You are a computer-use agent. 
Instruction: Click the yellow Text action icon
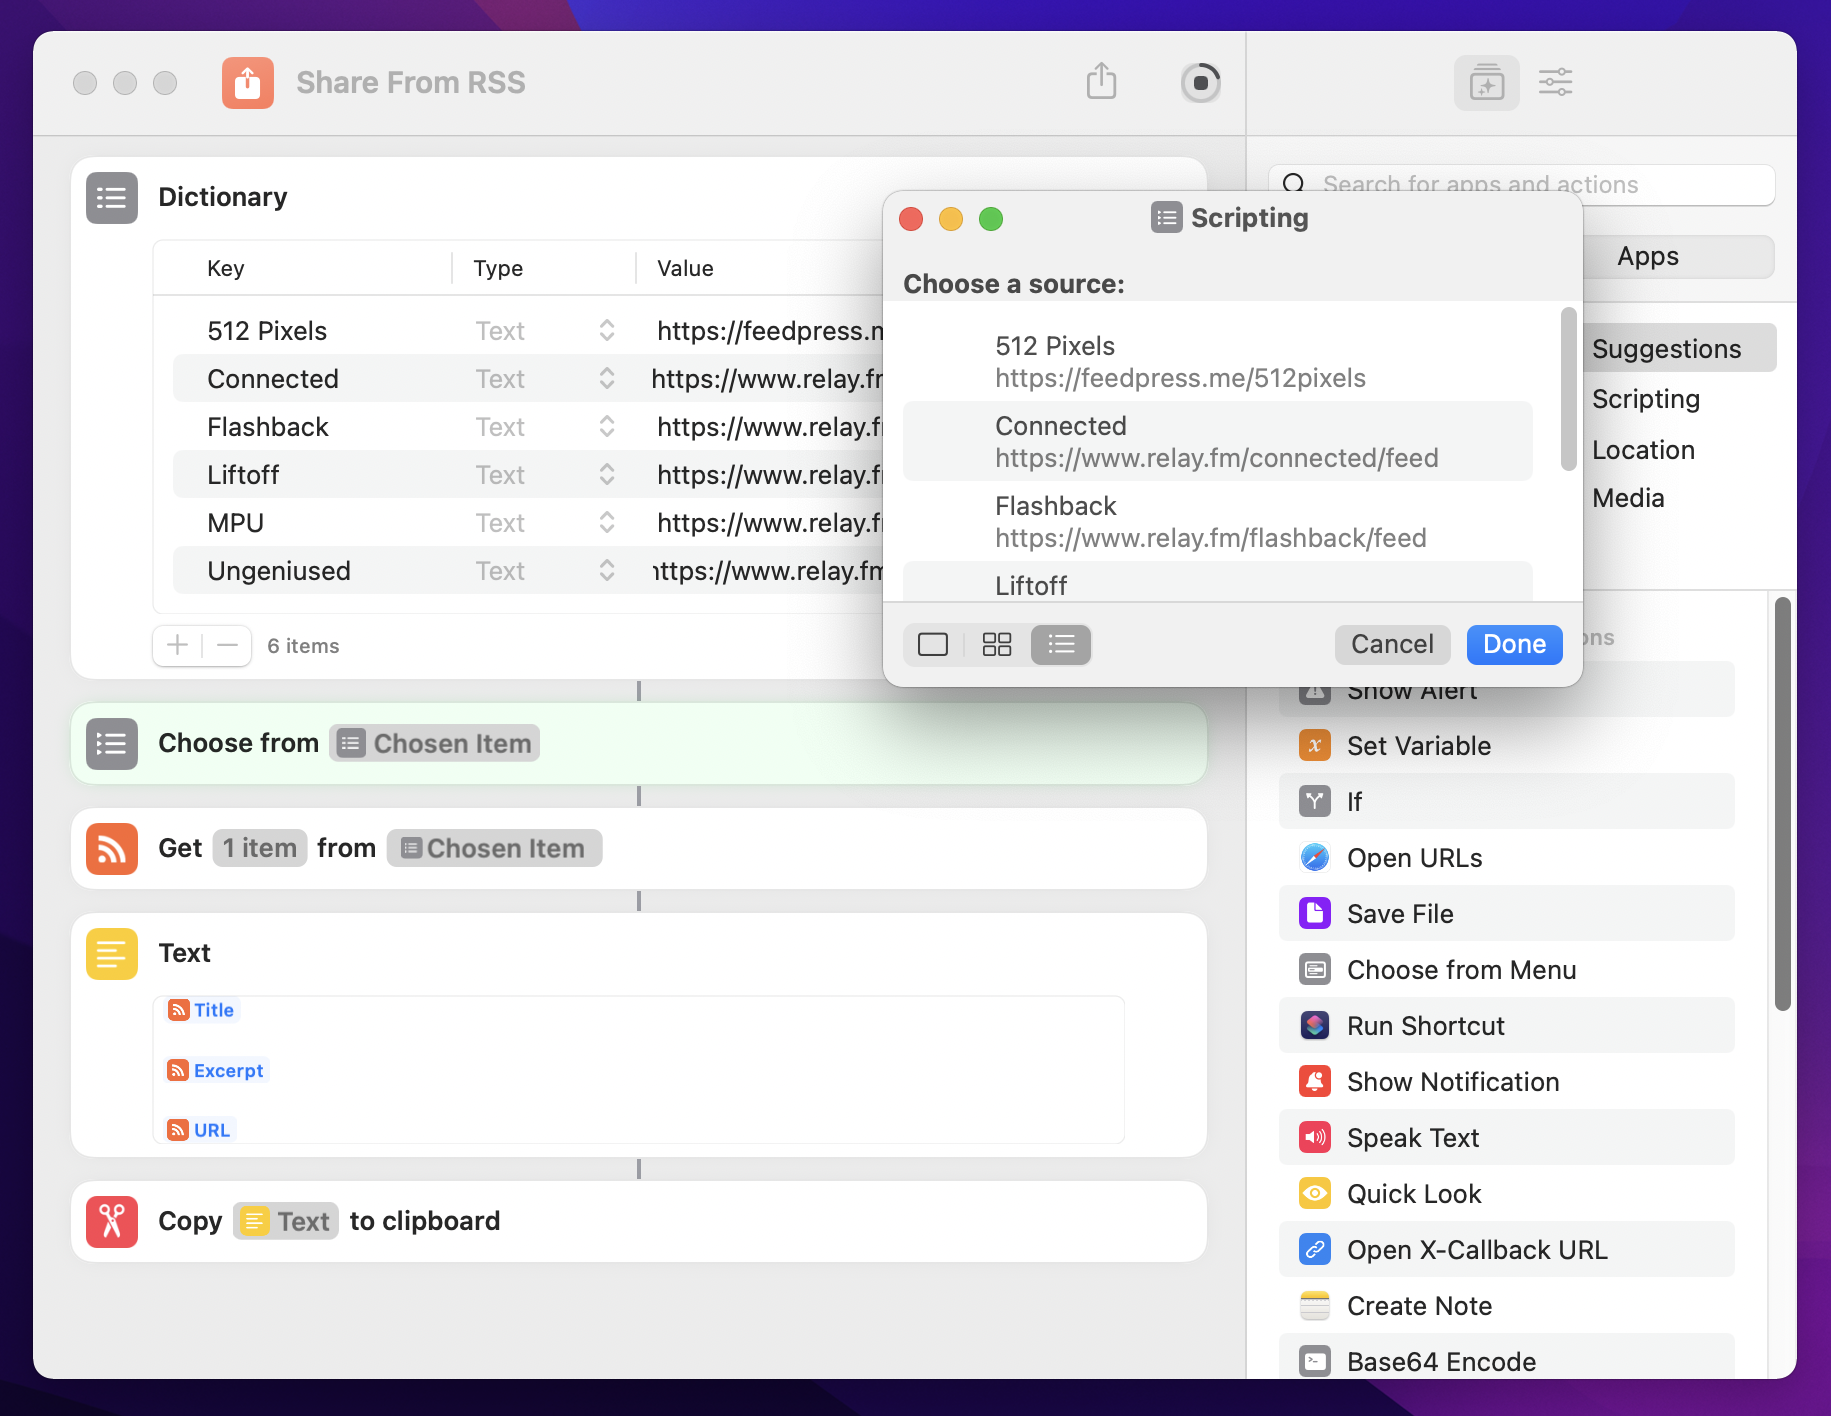click(112, 954)
